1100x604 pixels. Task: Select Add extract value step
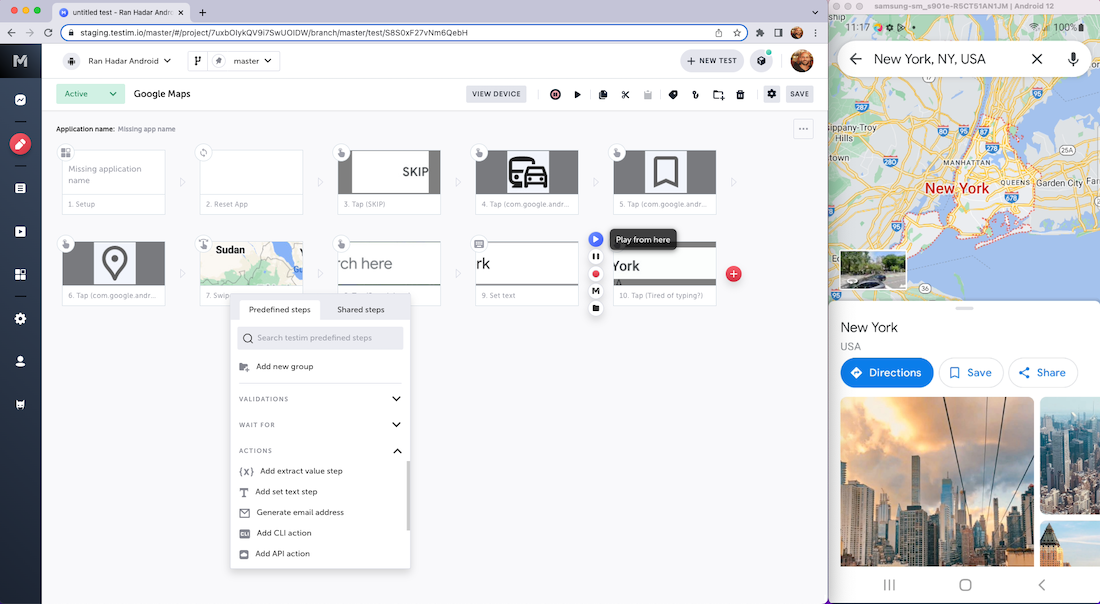click(x=301, y=471)
